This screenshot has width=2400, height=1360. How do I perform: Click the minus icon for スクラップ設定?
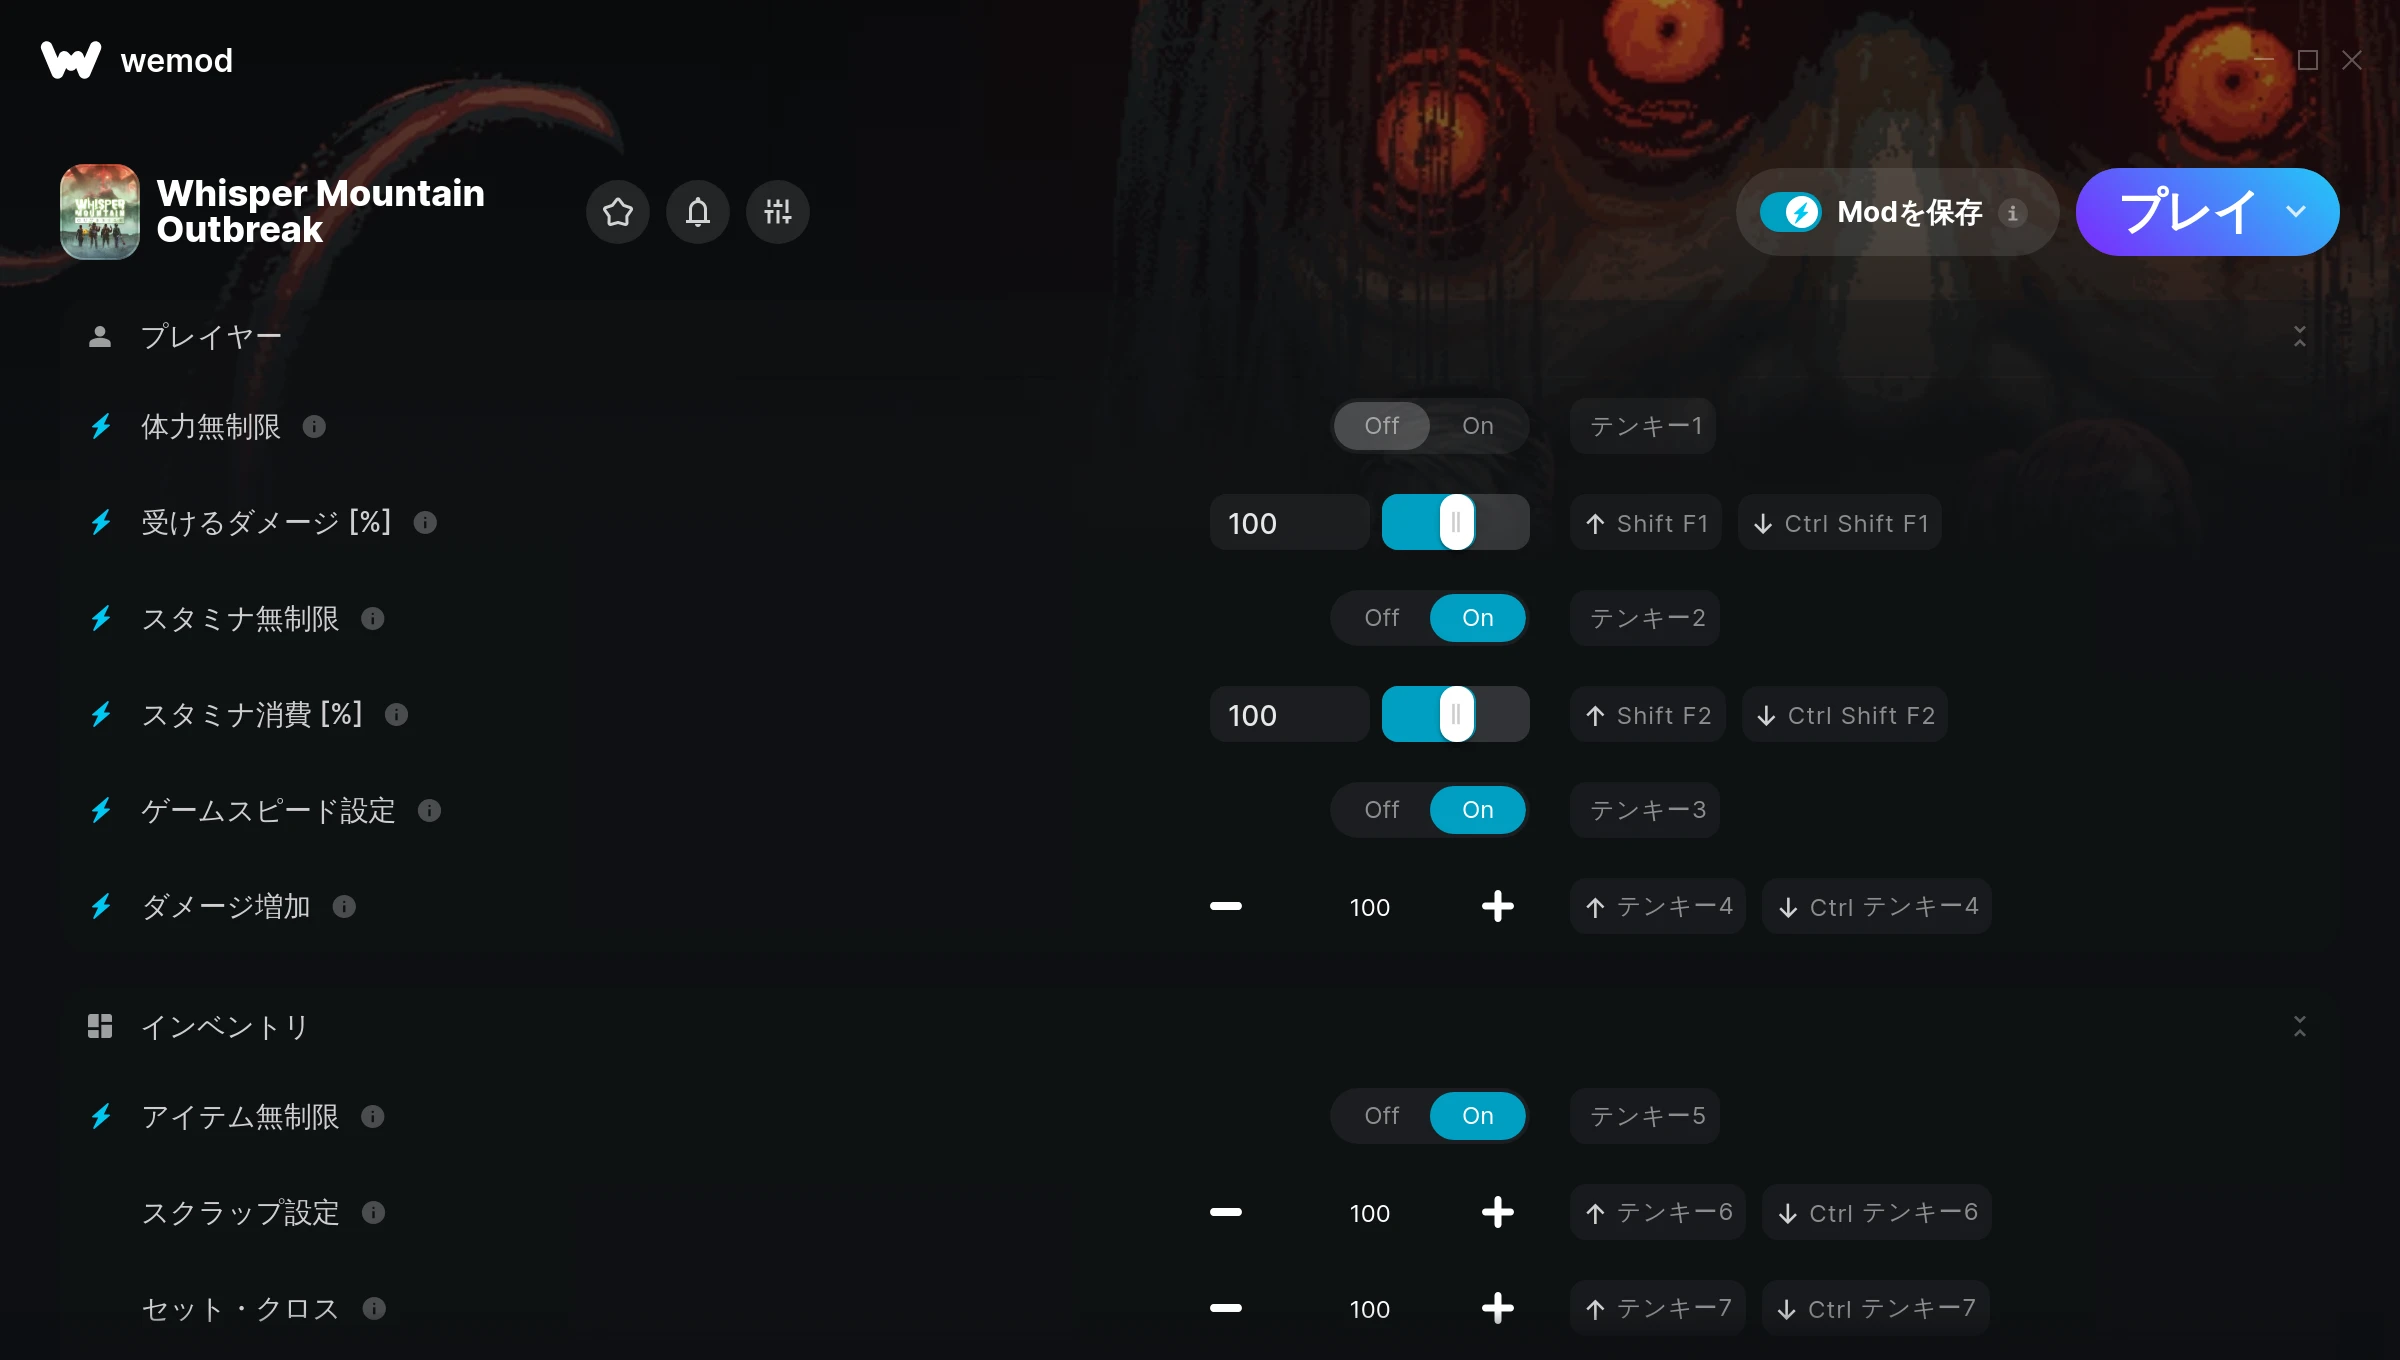tap(1225, 1212)
